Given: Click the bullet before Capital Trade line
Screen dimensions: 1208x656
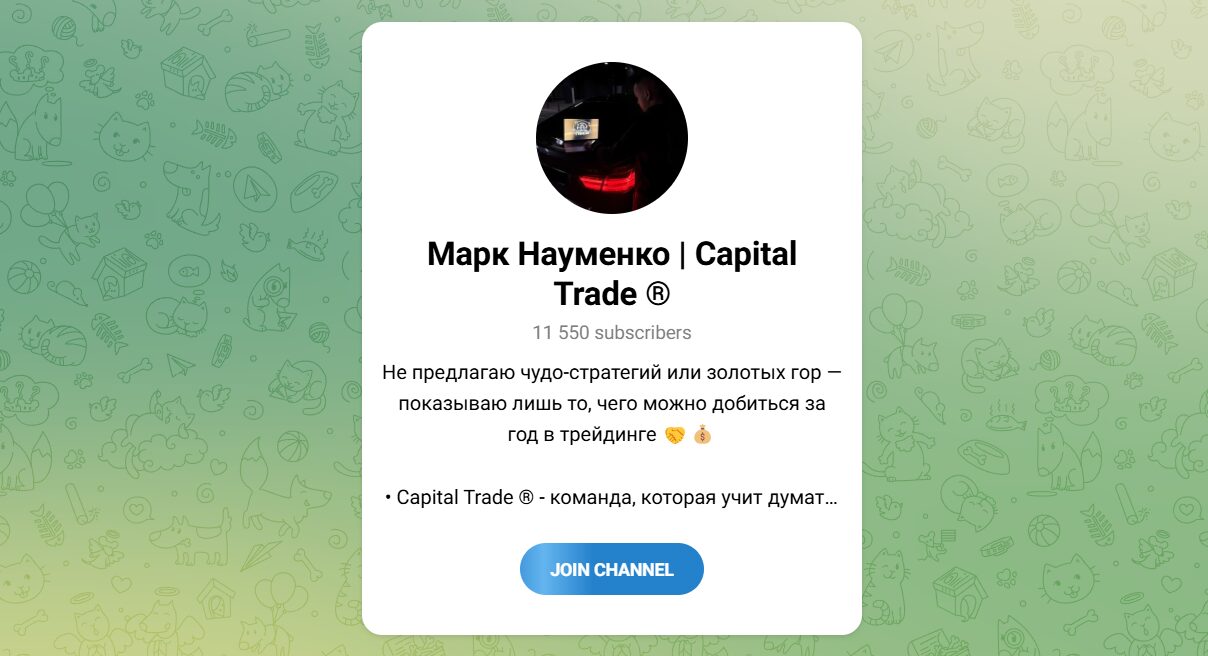Looking at the screenshot, I should pyautogui.click(x=388, y=498).
